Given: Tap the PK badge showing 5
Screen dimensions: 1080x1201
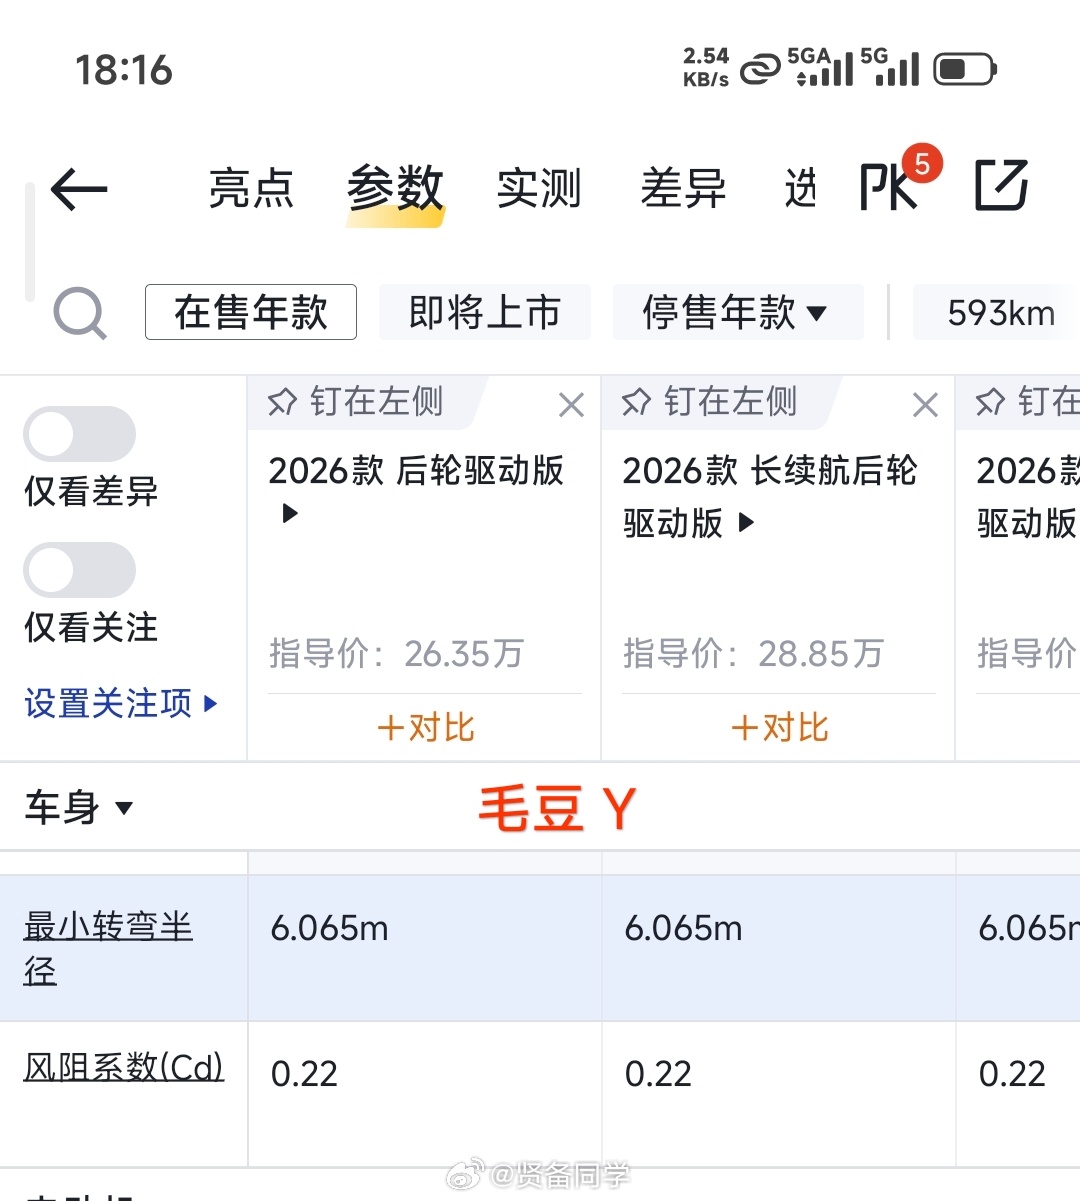Looking at the screenshot, I should [x=922, y=164].
